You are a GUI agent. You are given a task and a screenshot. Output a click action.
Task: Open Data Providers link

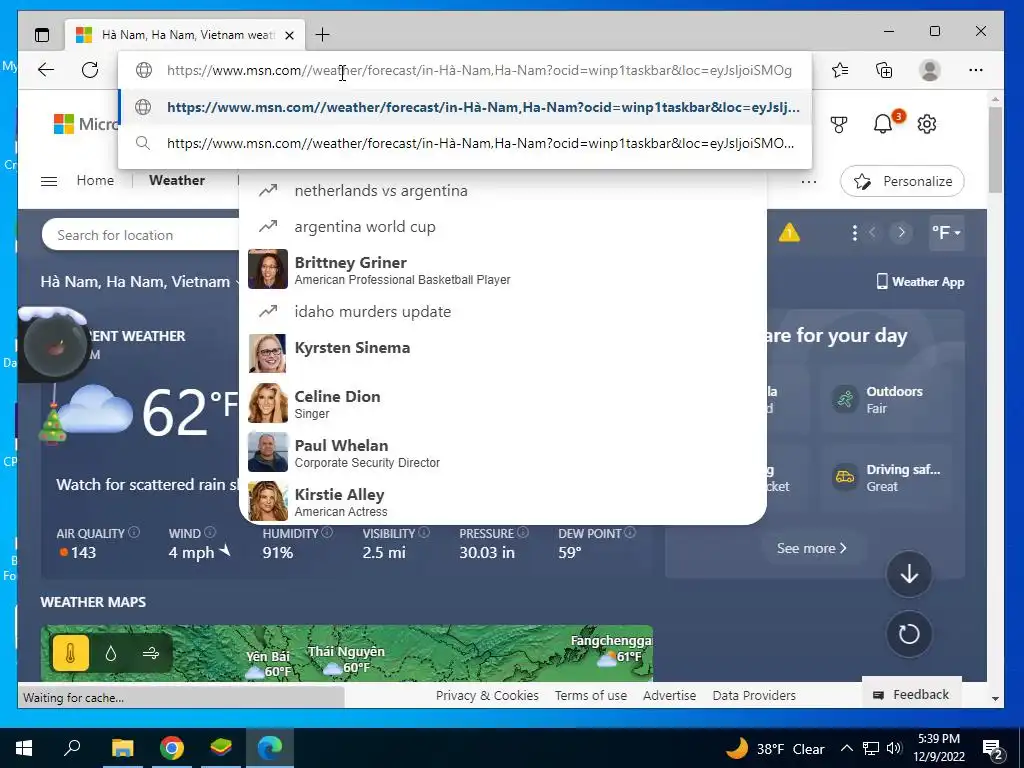click(x=754, y=696)
